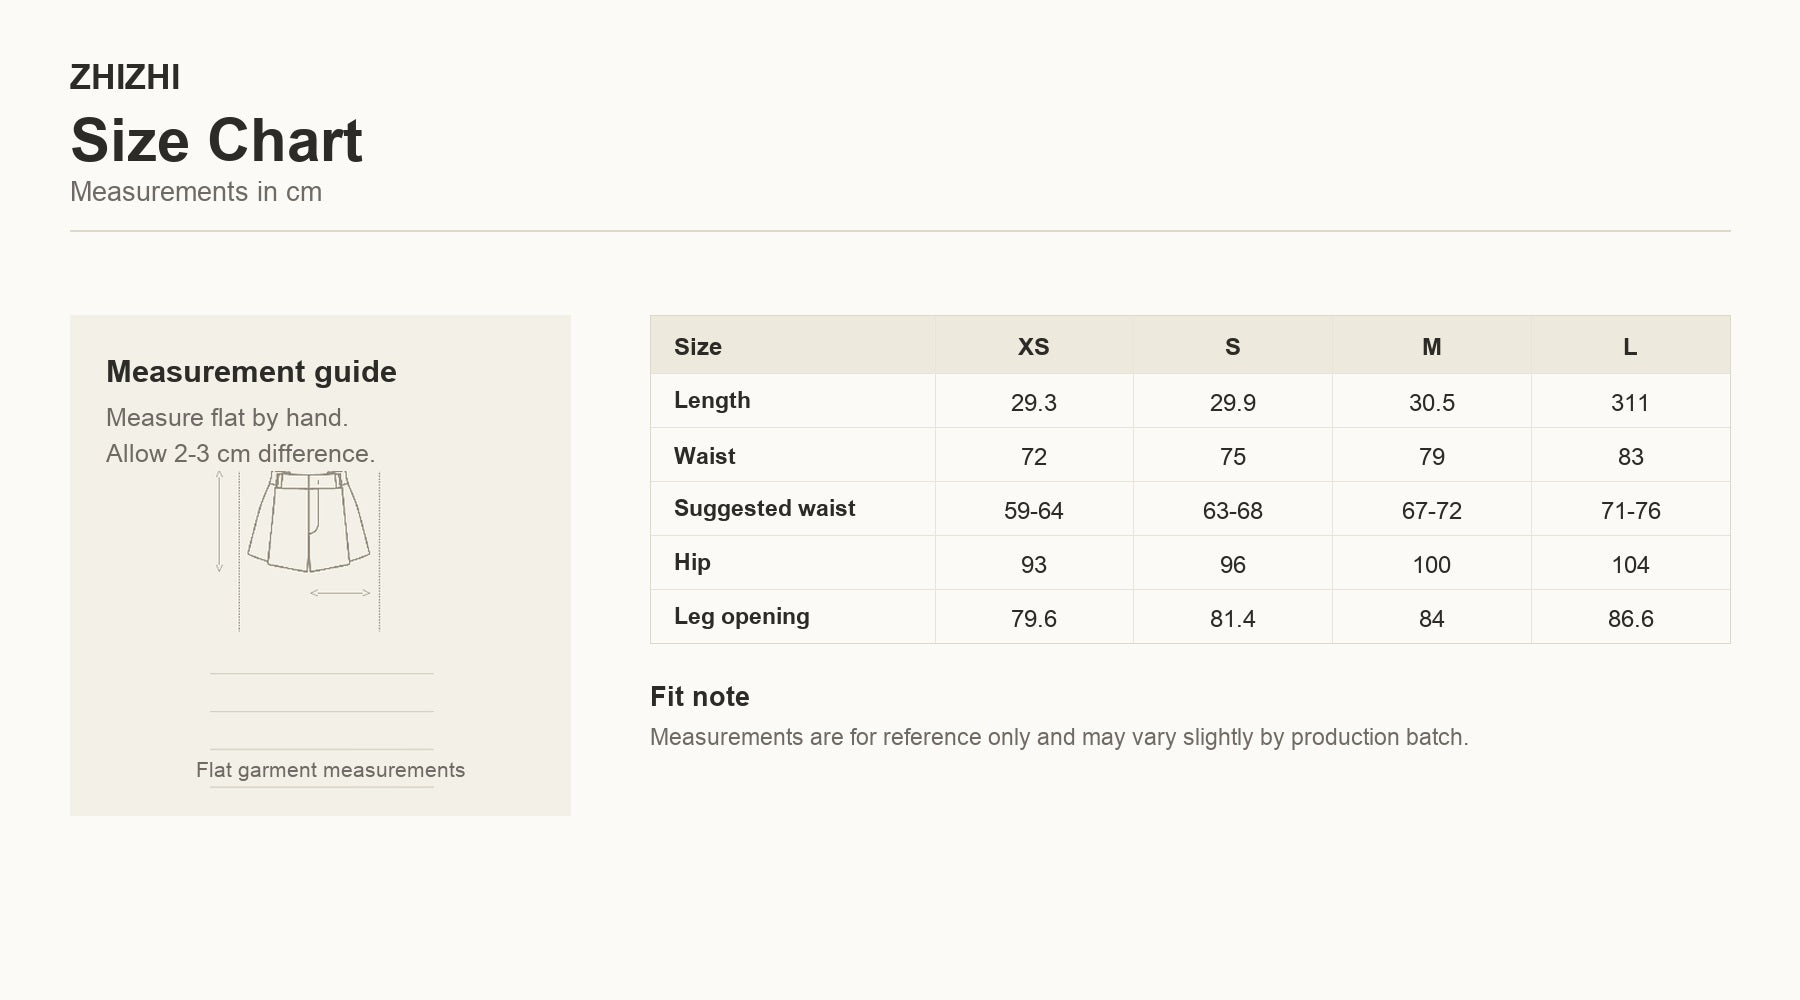The image size is (1800, 1000).
Task: Click the S size column header
Action: [1232, 346]
